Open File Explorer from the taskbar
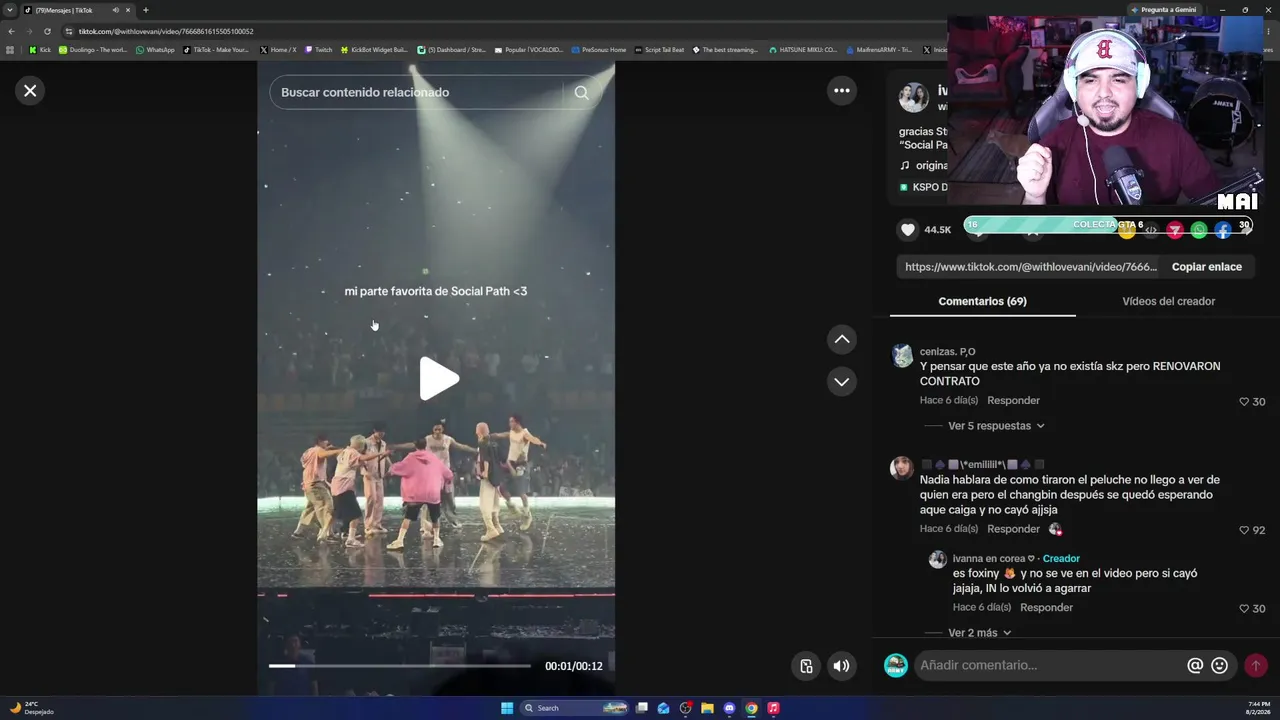The height and width of the screenshot is (720, 1280). (x=707, y=708)
